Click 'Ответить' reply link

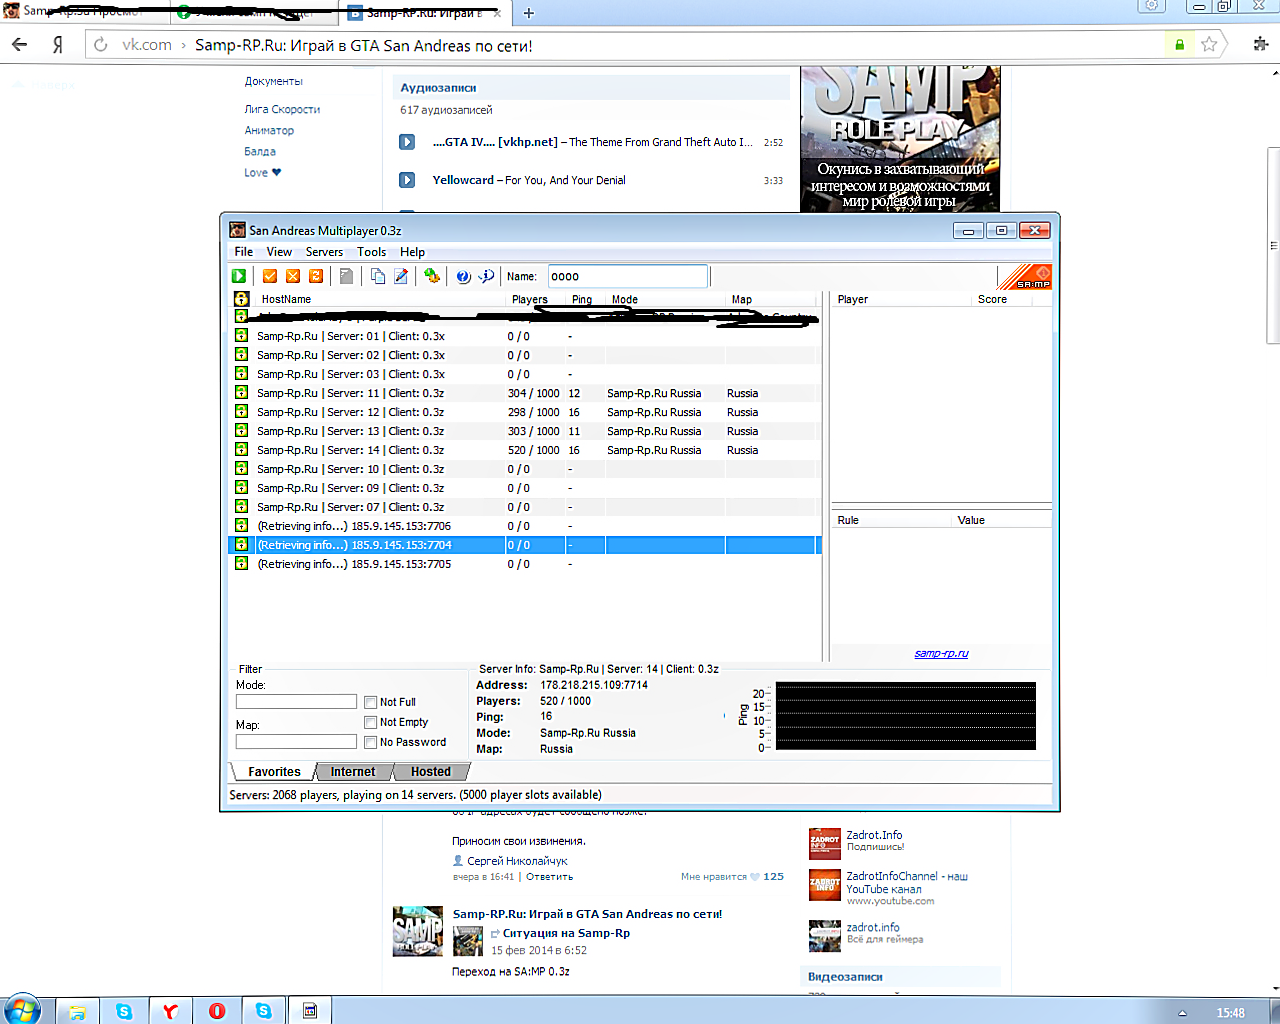click(x=549, y=877)
